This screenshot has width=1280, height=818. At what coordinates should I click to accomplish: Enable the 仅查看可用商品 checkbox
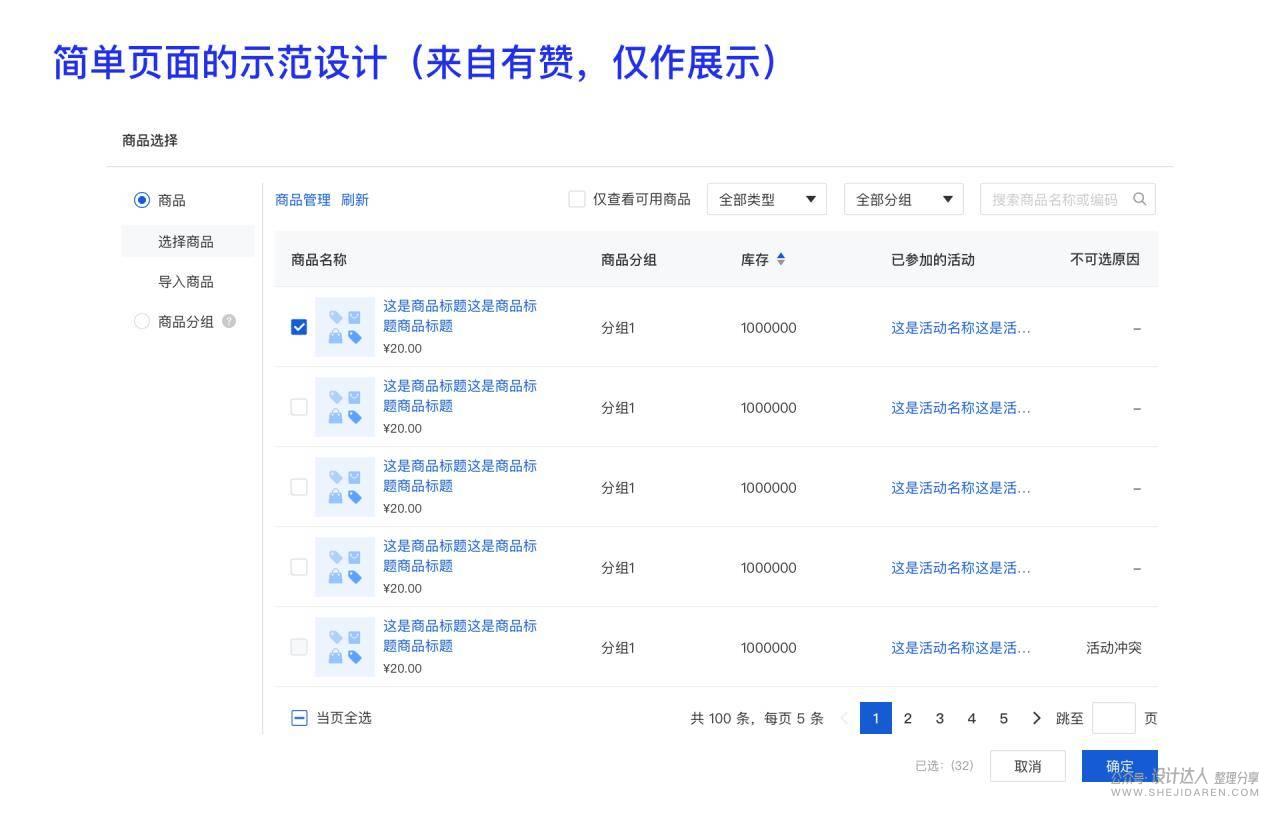tap(577, 199)
